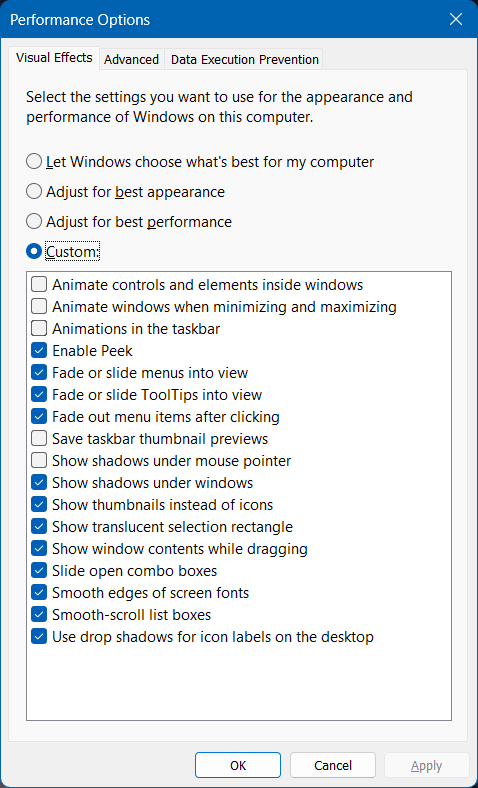Click the OK button

[238, 765]
